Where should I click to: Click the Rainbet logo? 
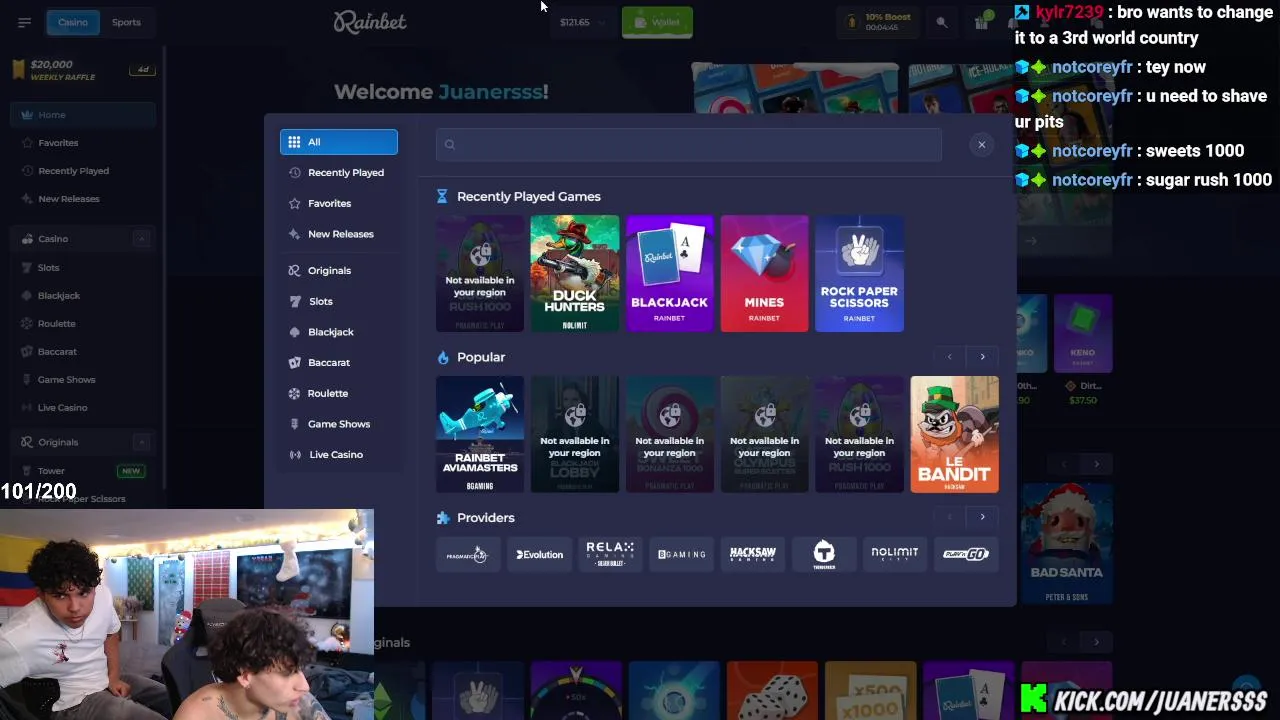[370, 22]
